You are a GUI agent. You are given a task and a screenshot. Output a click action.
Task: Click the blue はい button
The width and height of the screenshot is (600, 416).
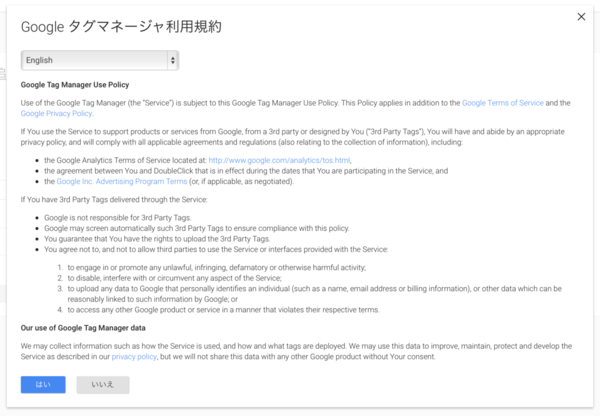[43, 385]
